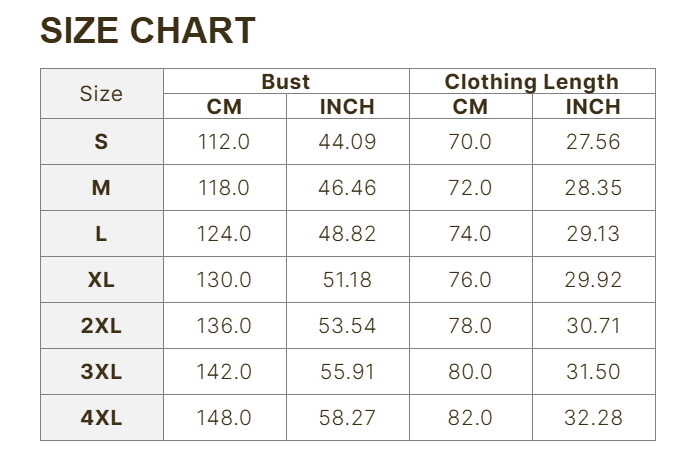696x465 pixels.
Task: Click the Clothing Length column header
Action: (x=531, y=82)
